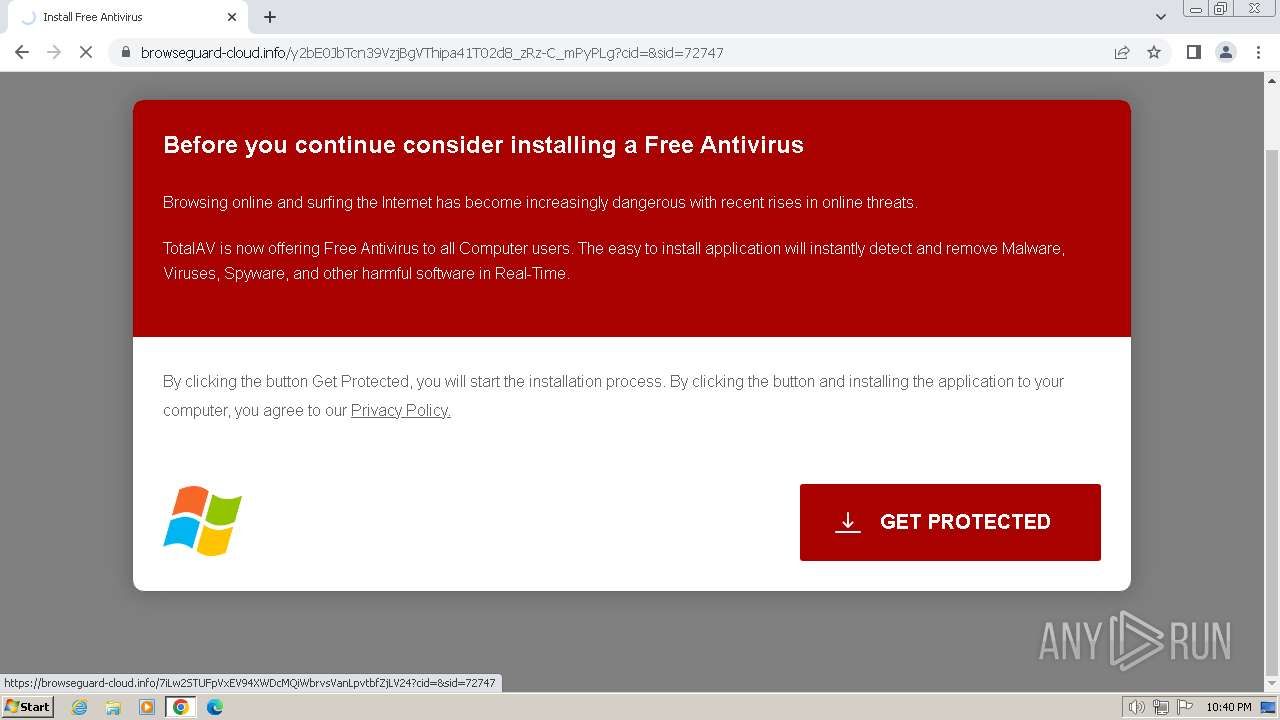Switch to Chrome in the taskbar

tap(180, 707)
